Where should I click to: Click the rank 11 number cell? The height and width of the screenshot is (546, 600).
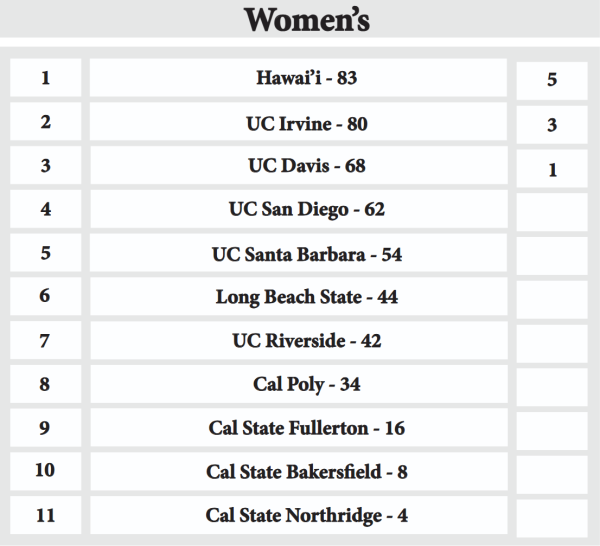pos(45,516)
